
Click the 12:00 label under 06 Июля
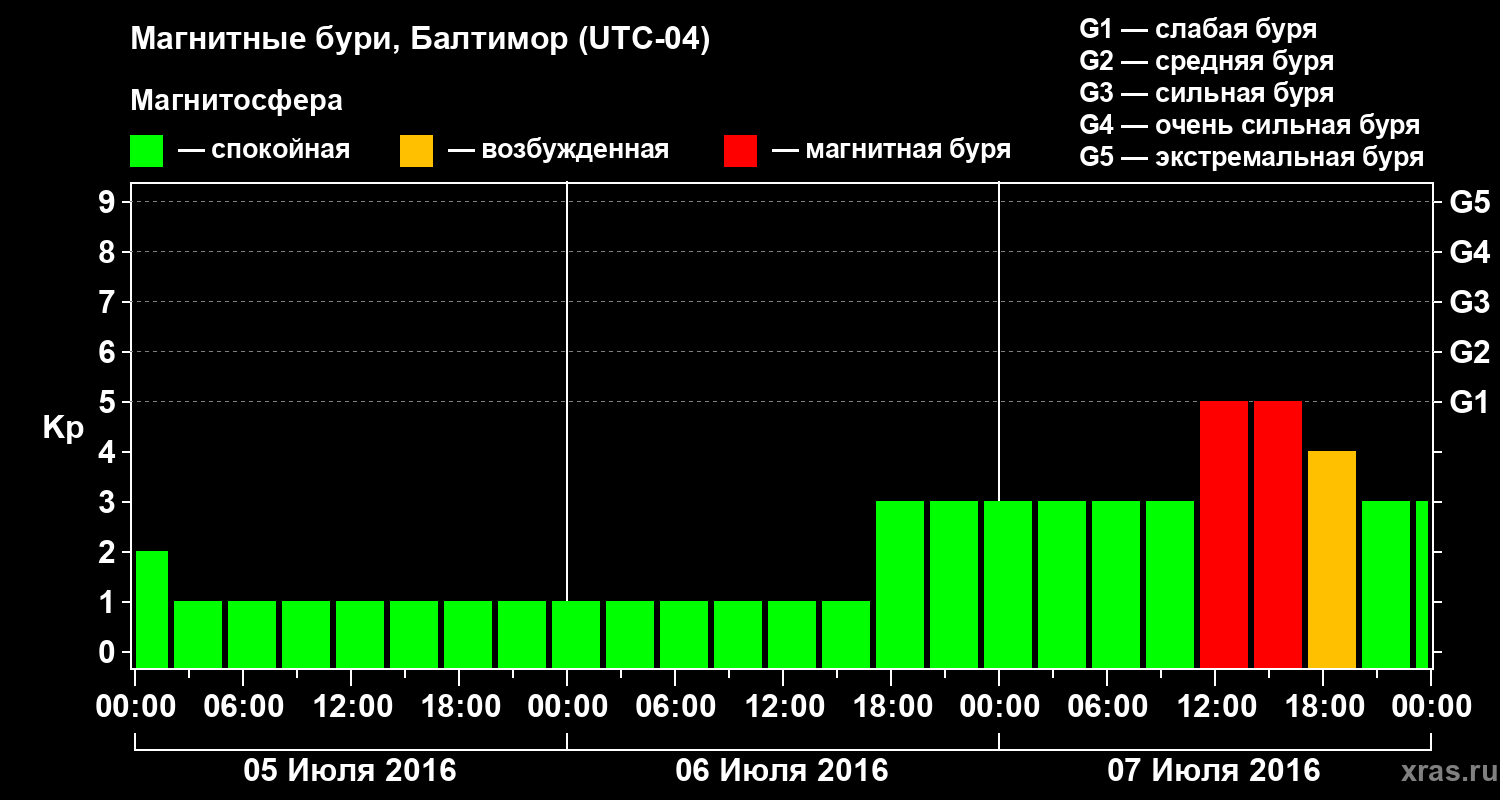click(783, 707)
